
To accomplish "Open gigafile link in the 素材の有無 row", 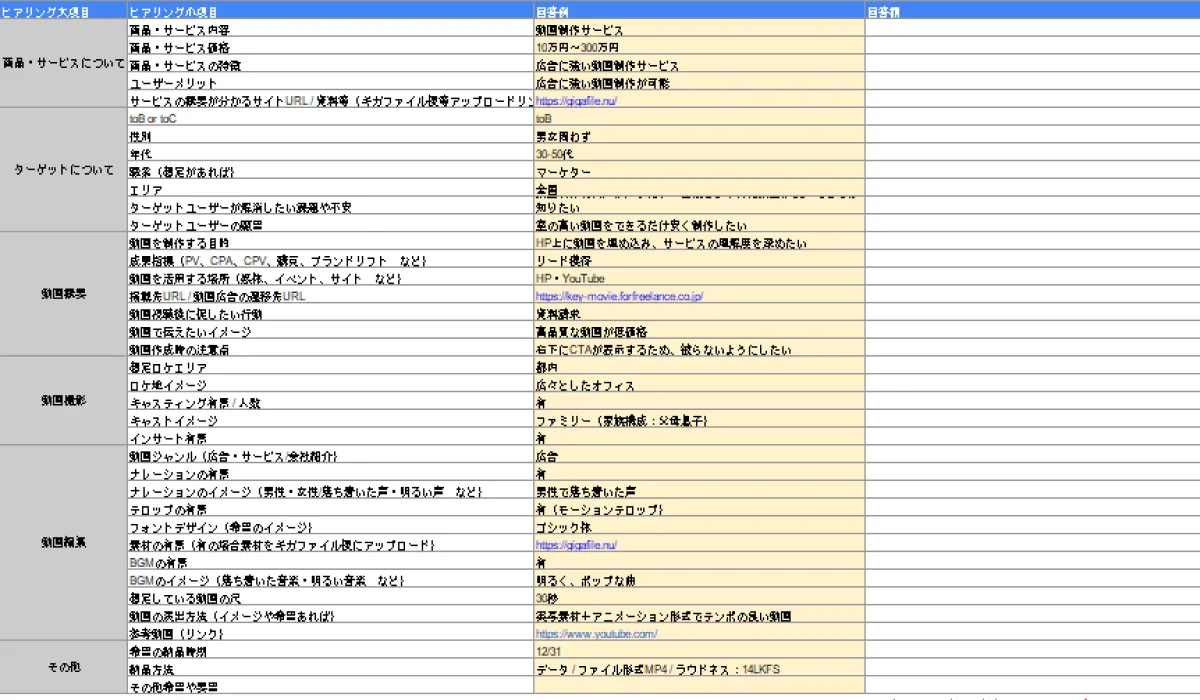I will click(x=576, y=545).
